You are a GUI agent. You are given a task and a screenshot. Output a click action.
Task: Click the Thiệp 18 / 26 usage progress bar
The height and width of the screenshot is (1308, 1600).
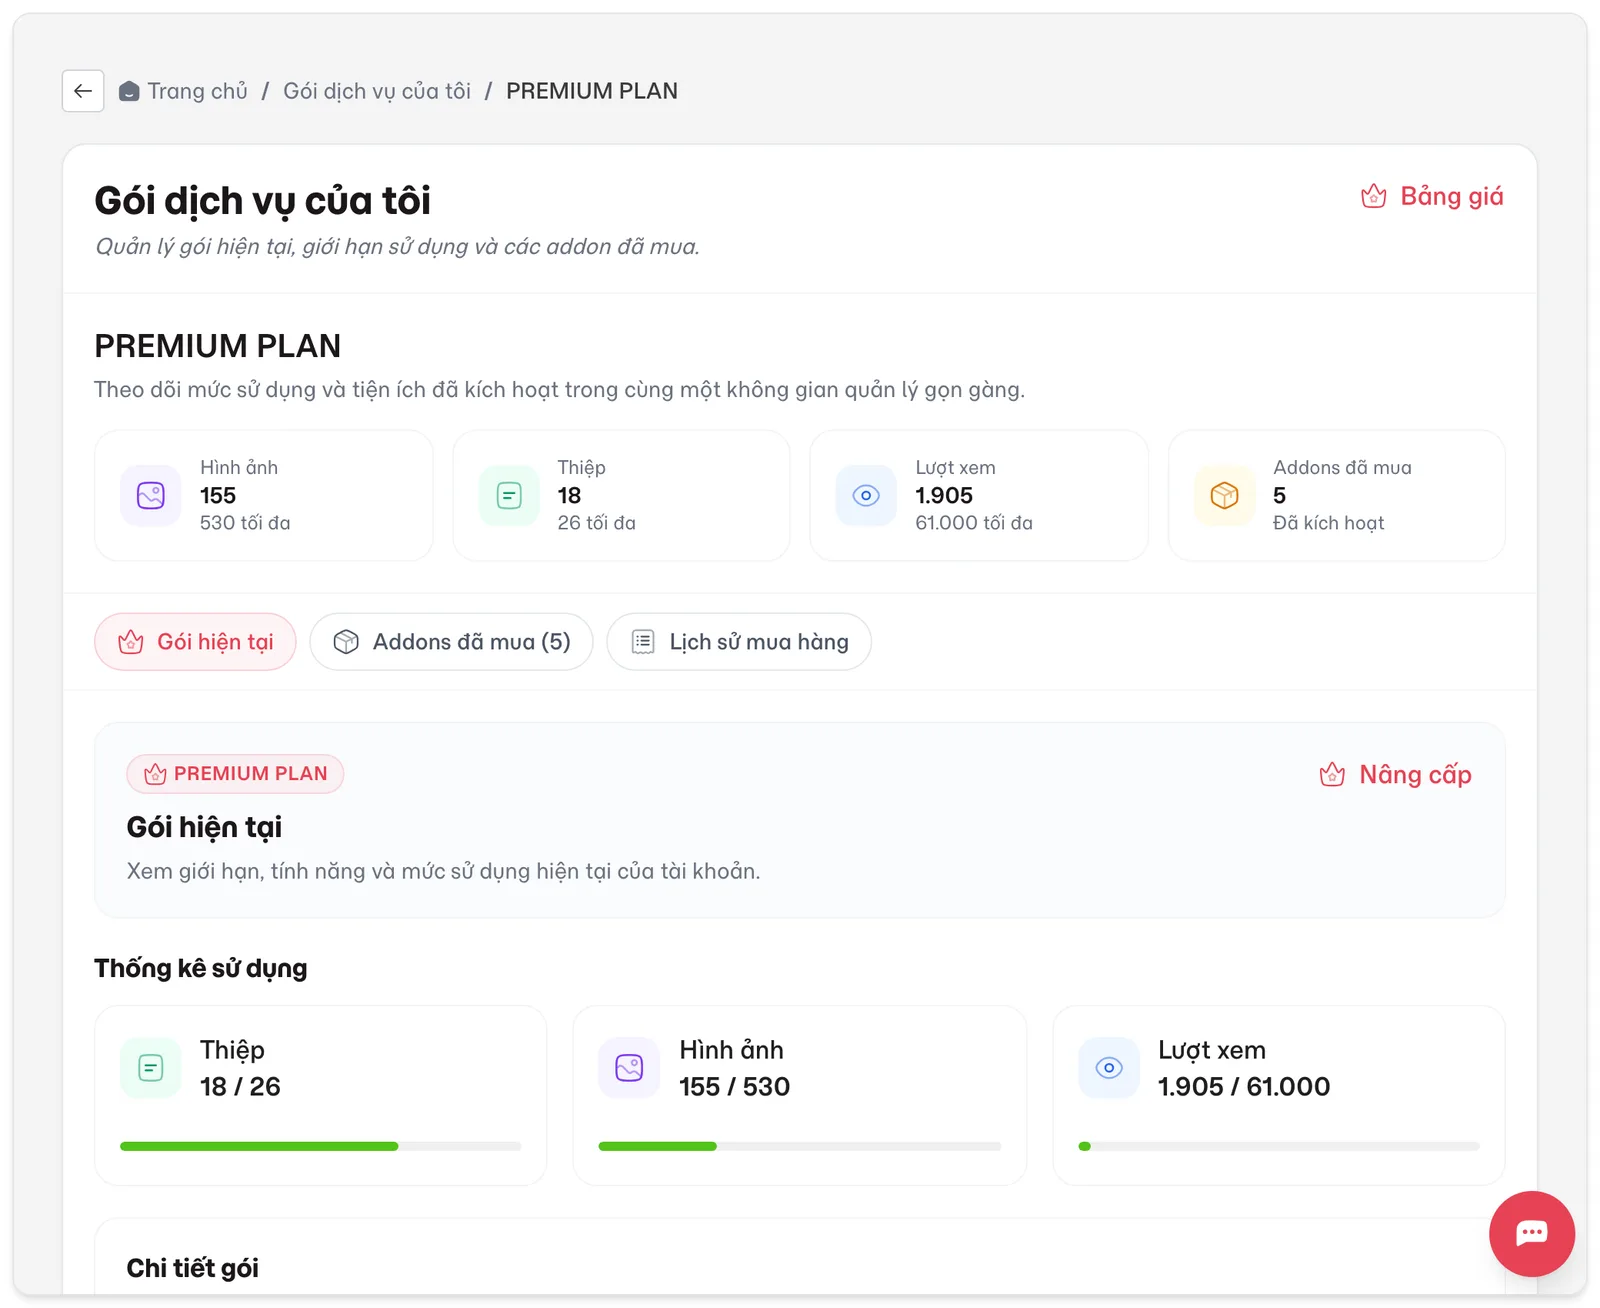coord(320,1146)
